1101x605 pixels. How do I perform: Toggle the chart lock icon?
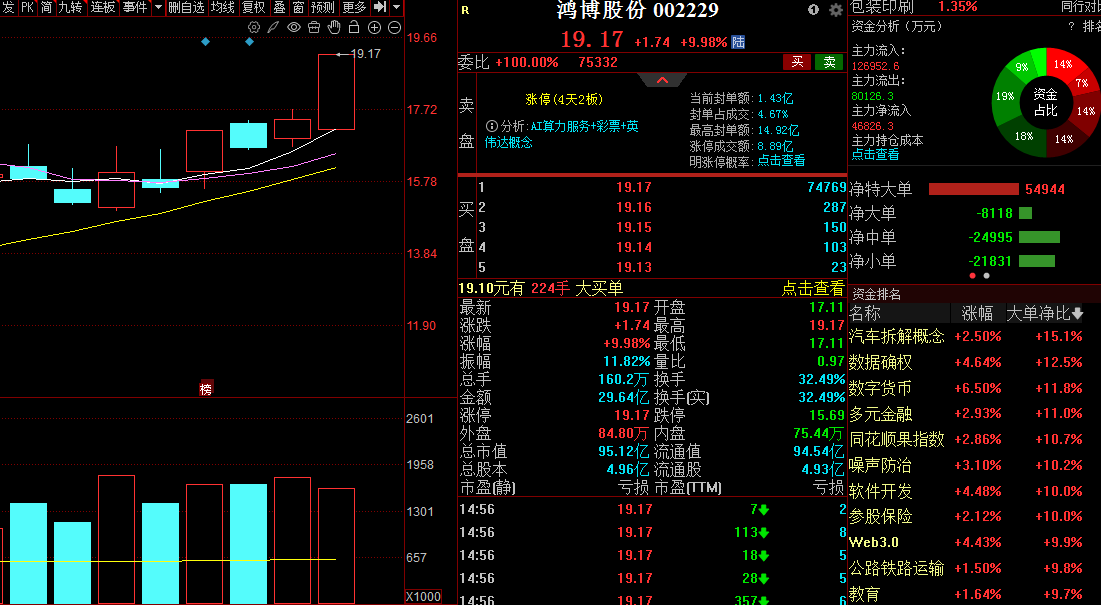354,27
